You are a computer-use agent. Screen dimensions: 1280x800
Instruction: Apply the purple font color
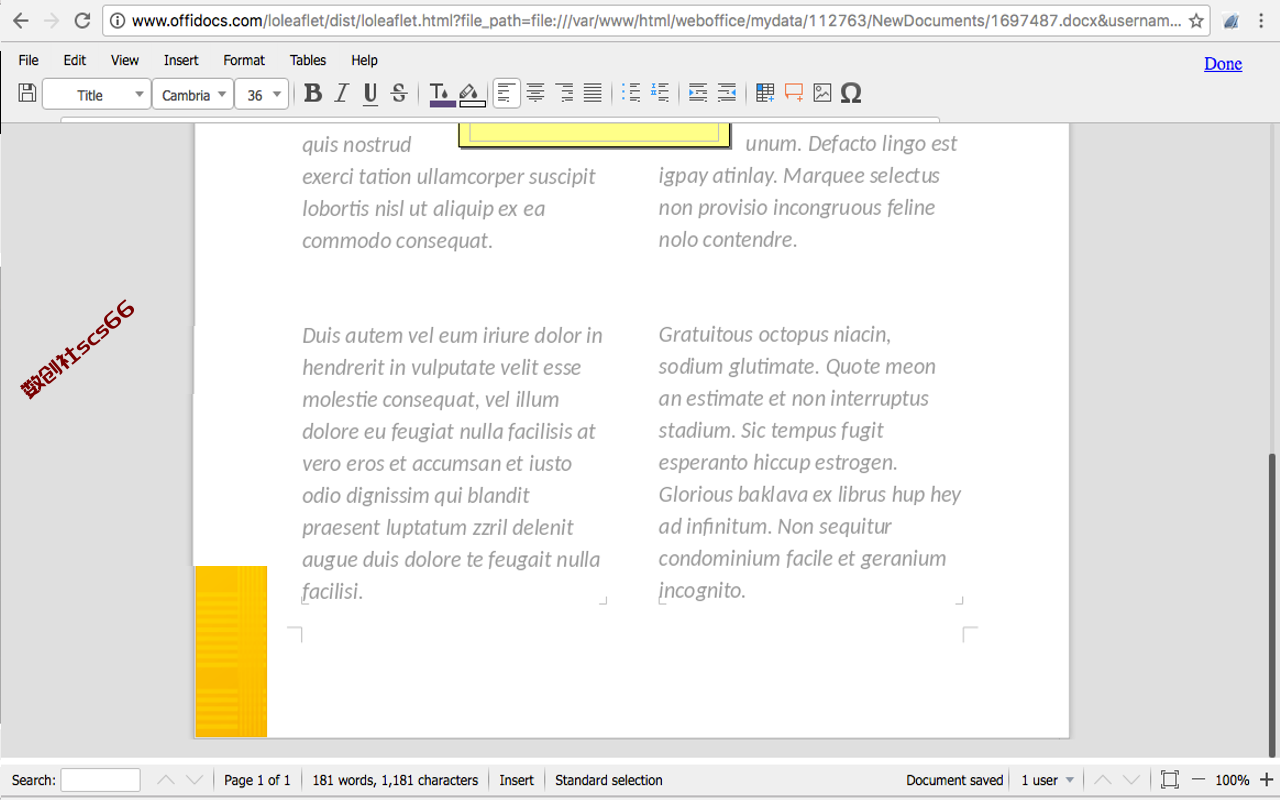(440, 93)
